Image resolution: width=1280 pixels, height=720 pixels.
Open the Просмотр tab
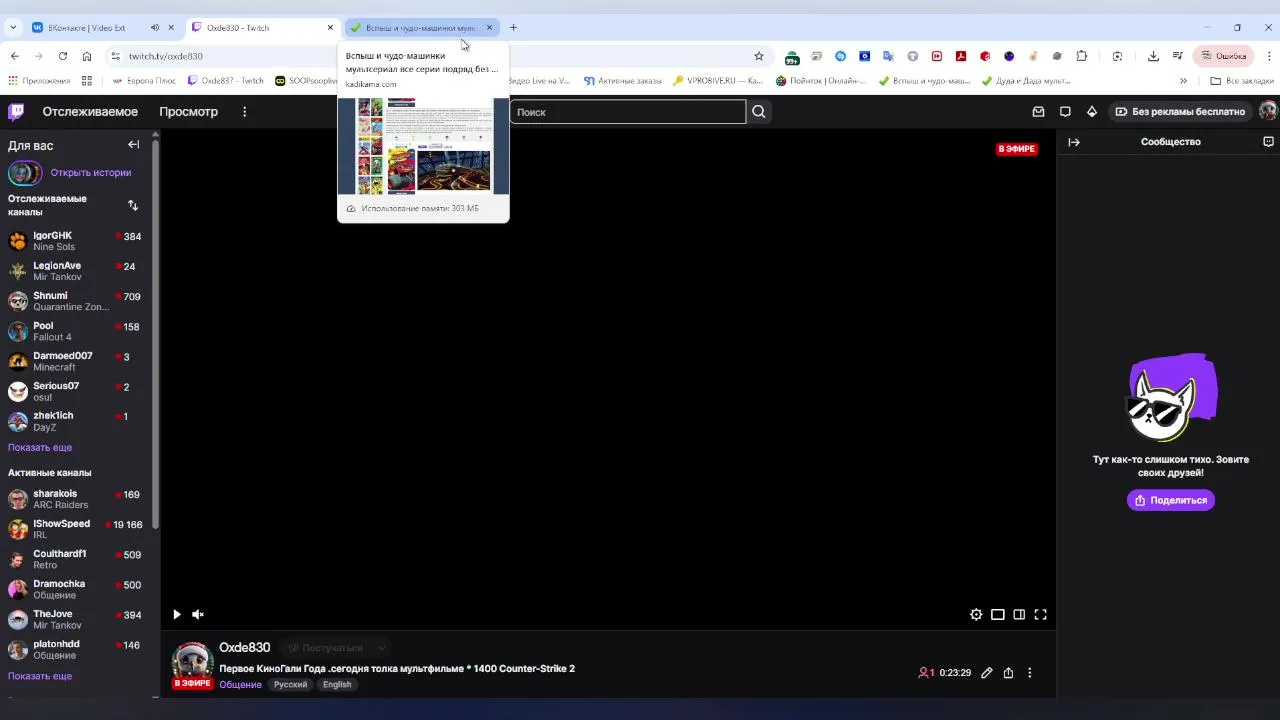188,112
